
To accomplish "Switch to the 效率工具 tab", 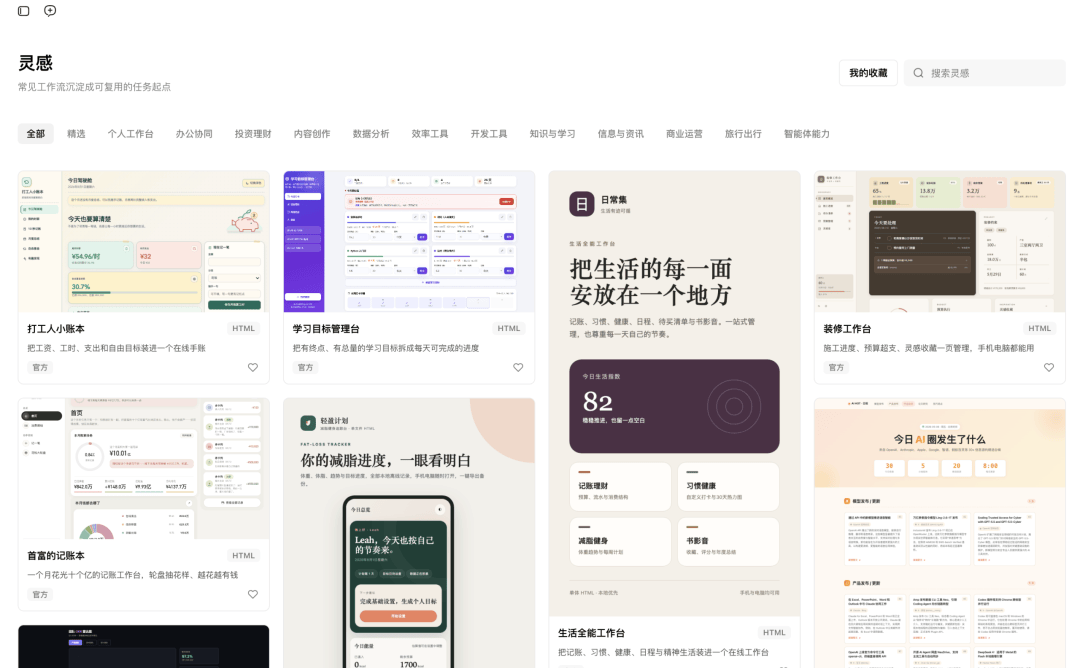I will tap(430, 134).
